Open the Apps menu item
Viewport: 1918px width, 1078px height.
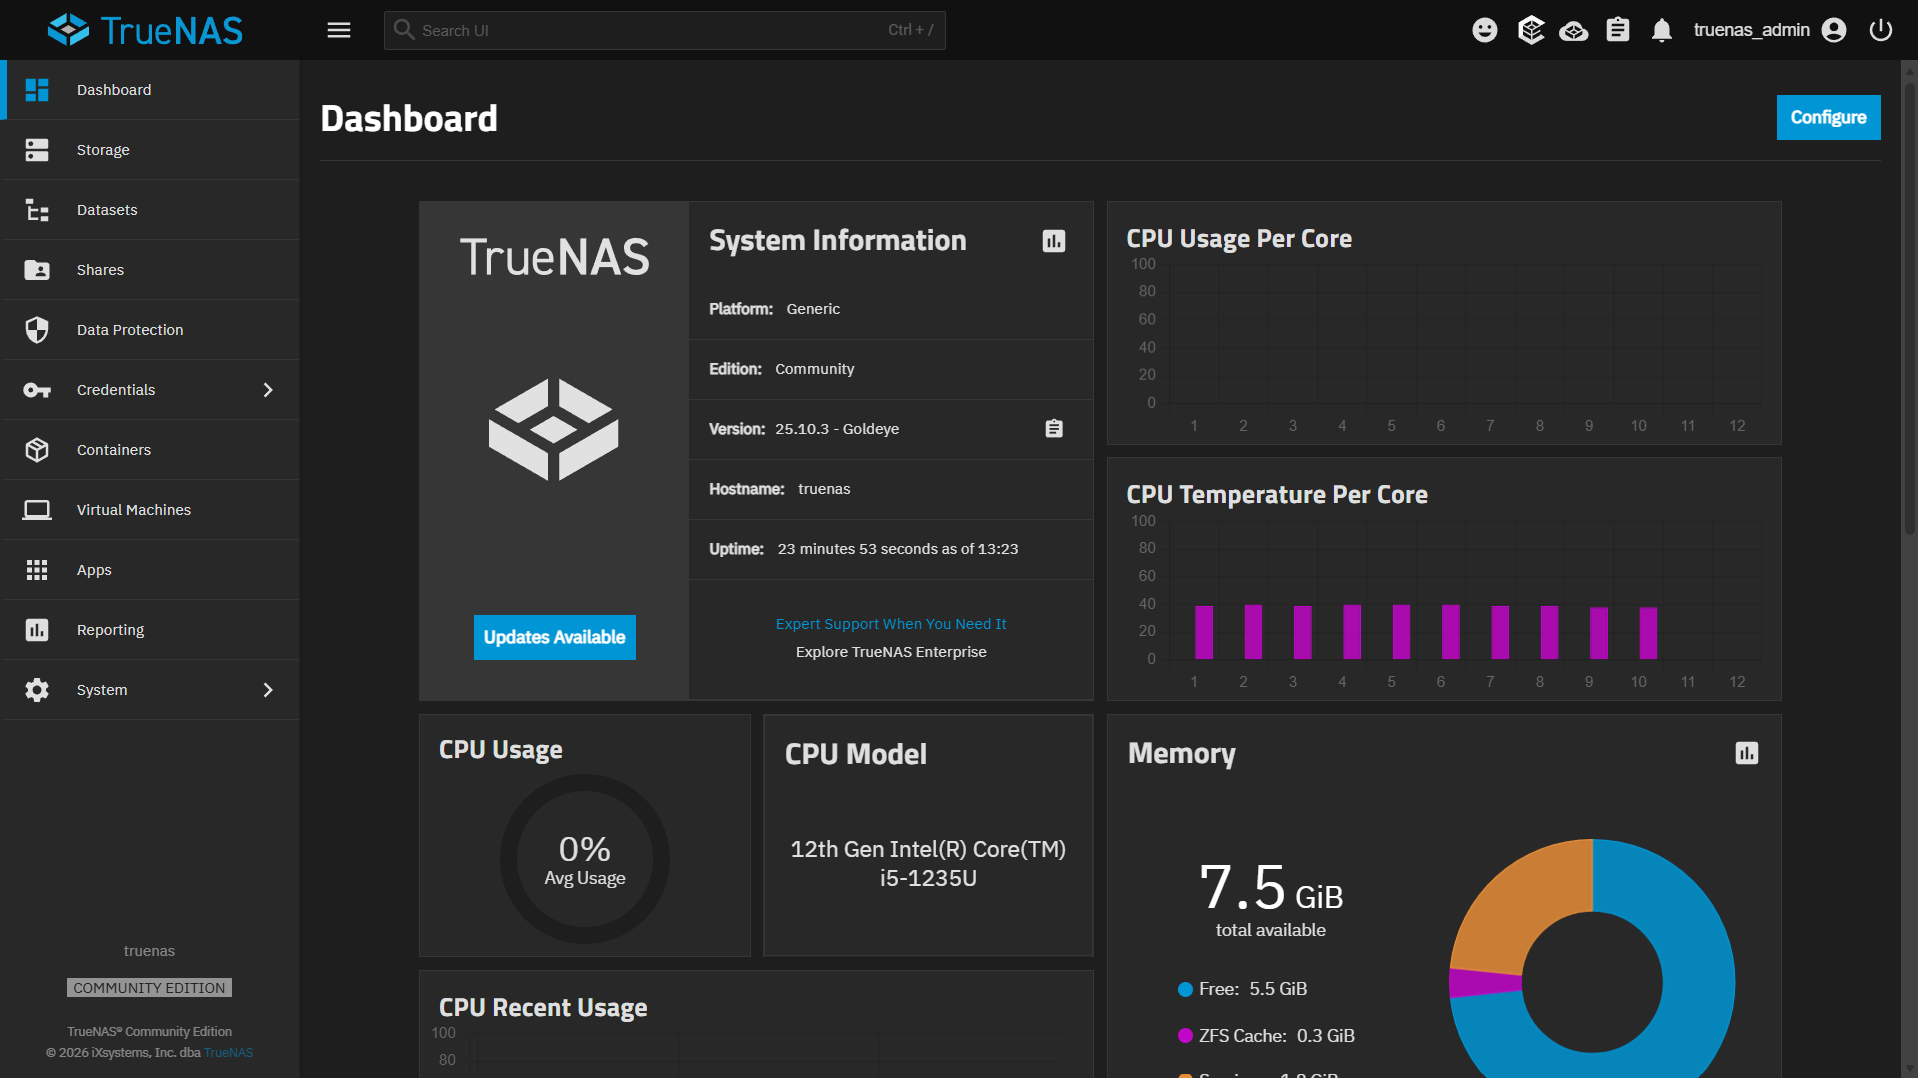tap(150, 570)
